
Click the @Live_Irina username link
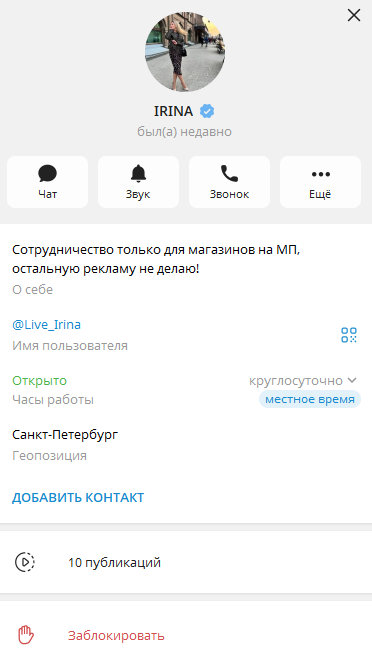(46, 325)
